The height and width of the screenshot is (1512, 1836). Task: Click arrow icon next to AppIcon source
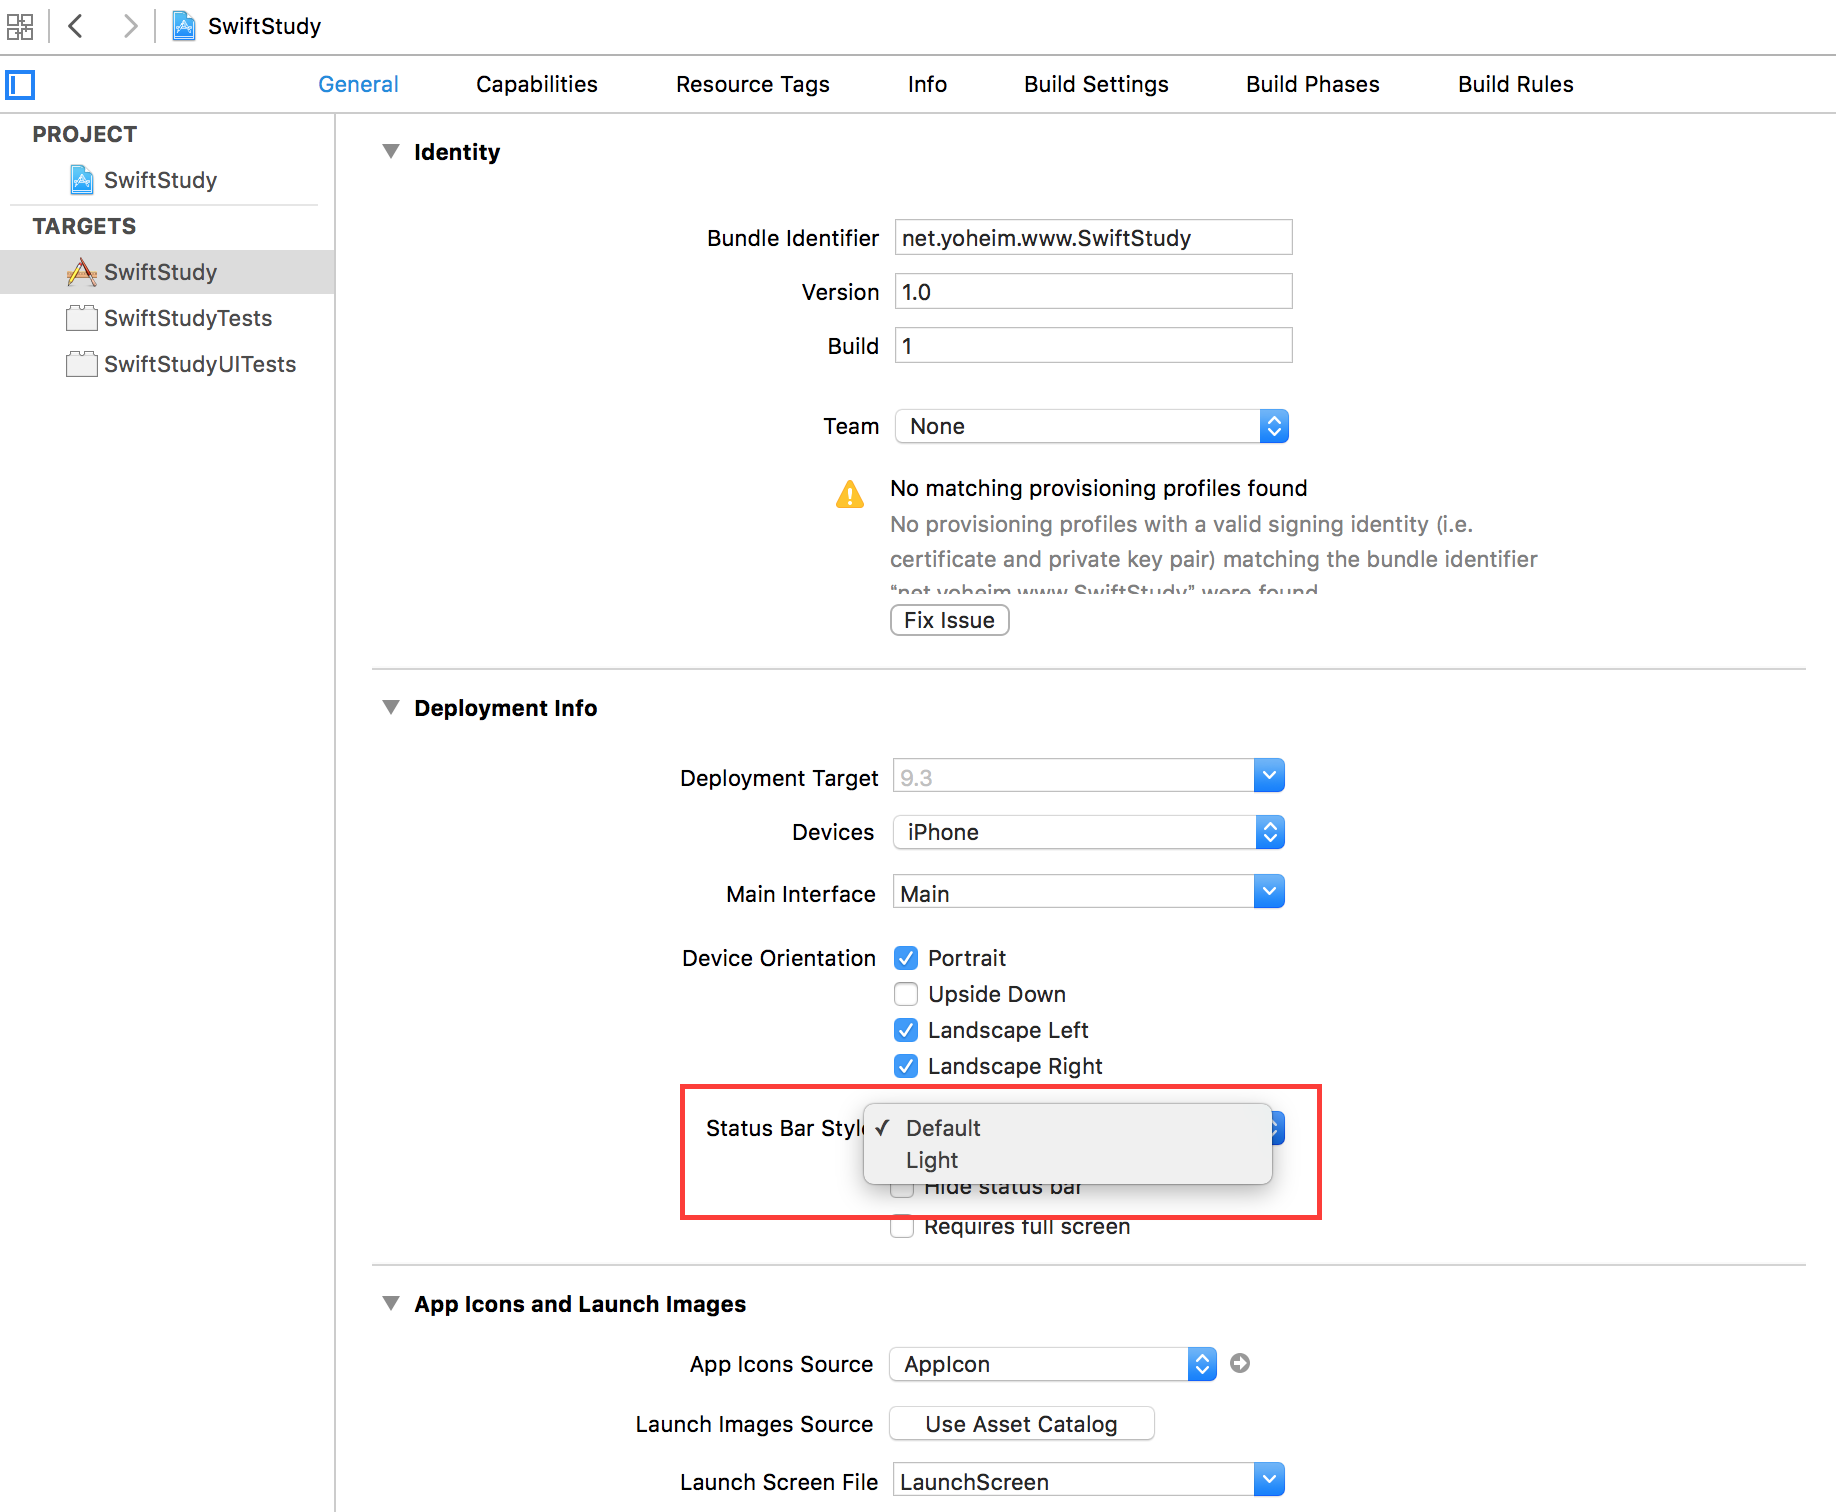(1240, 1363)
